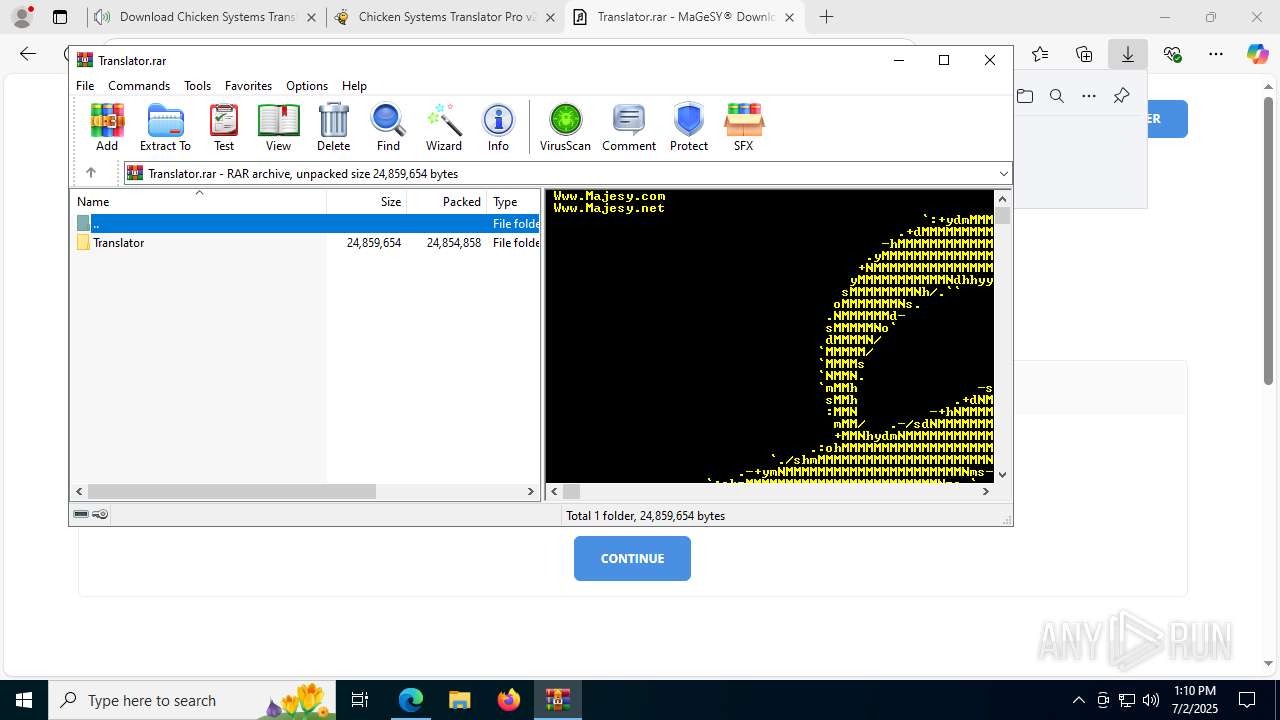1280x720 pixels.
Task: Open the Options menu
Action: click(307, 86)
